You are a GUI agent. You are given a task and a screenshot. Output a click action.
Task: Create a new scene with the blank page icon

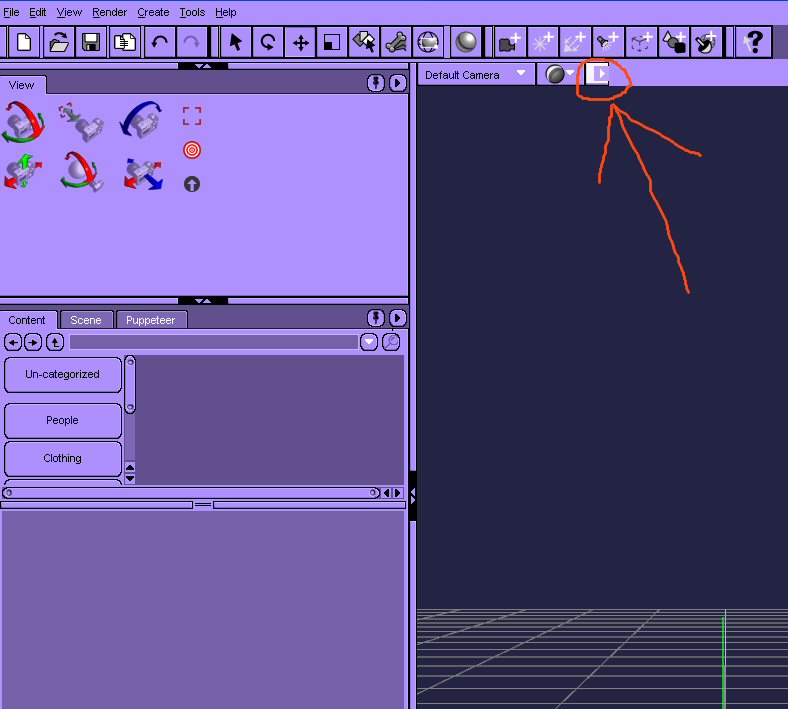tap(24, 42)
